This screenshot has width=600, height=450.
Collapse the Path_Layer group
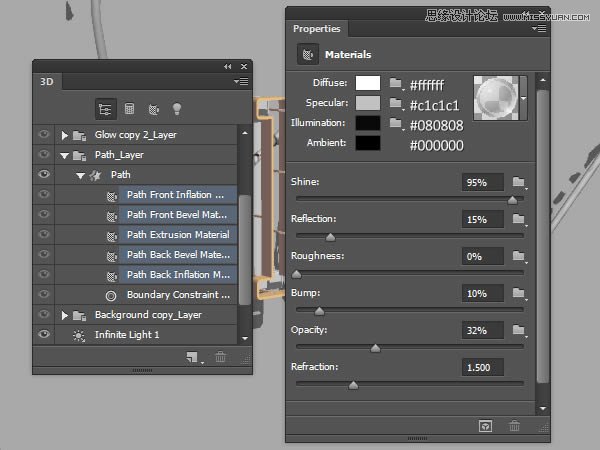64,156
